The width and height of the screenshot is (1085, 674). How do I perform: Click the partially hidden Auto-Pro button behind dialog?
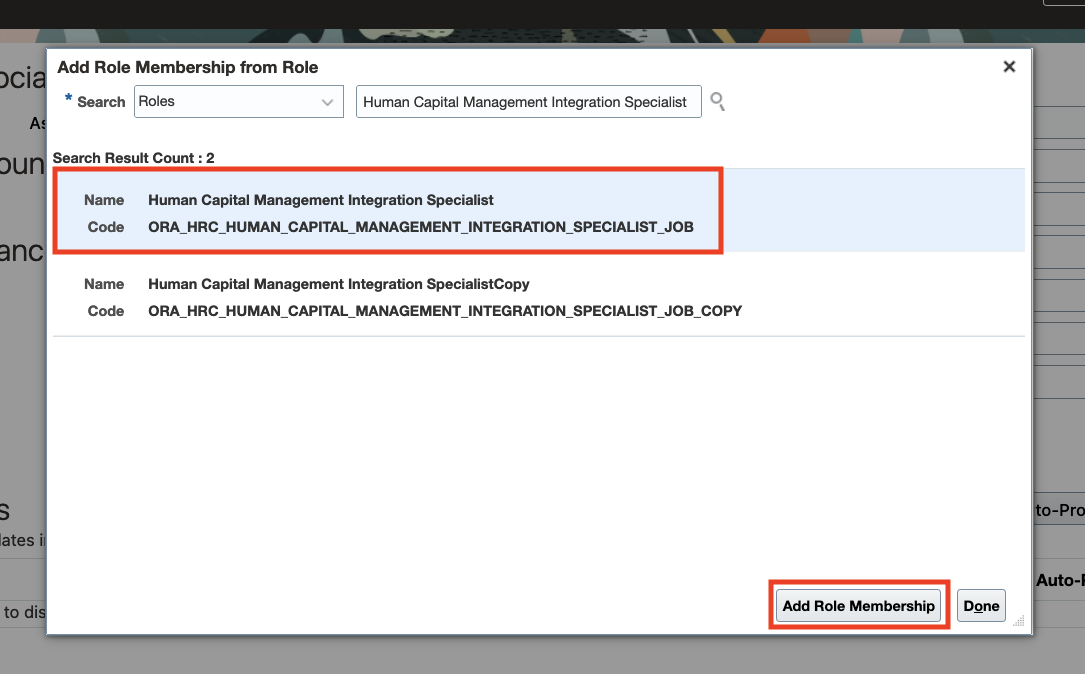(1059, 511)
